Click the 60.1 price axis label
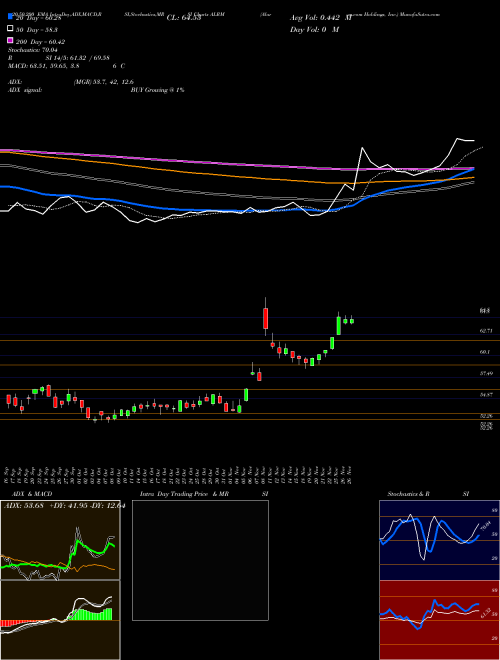 [x=484, y=352]
